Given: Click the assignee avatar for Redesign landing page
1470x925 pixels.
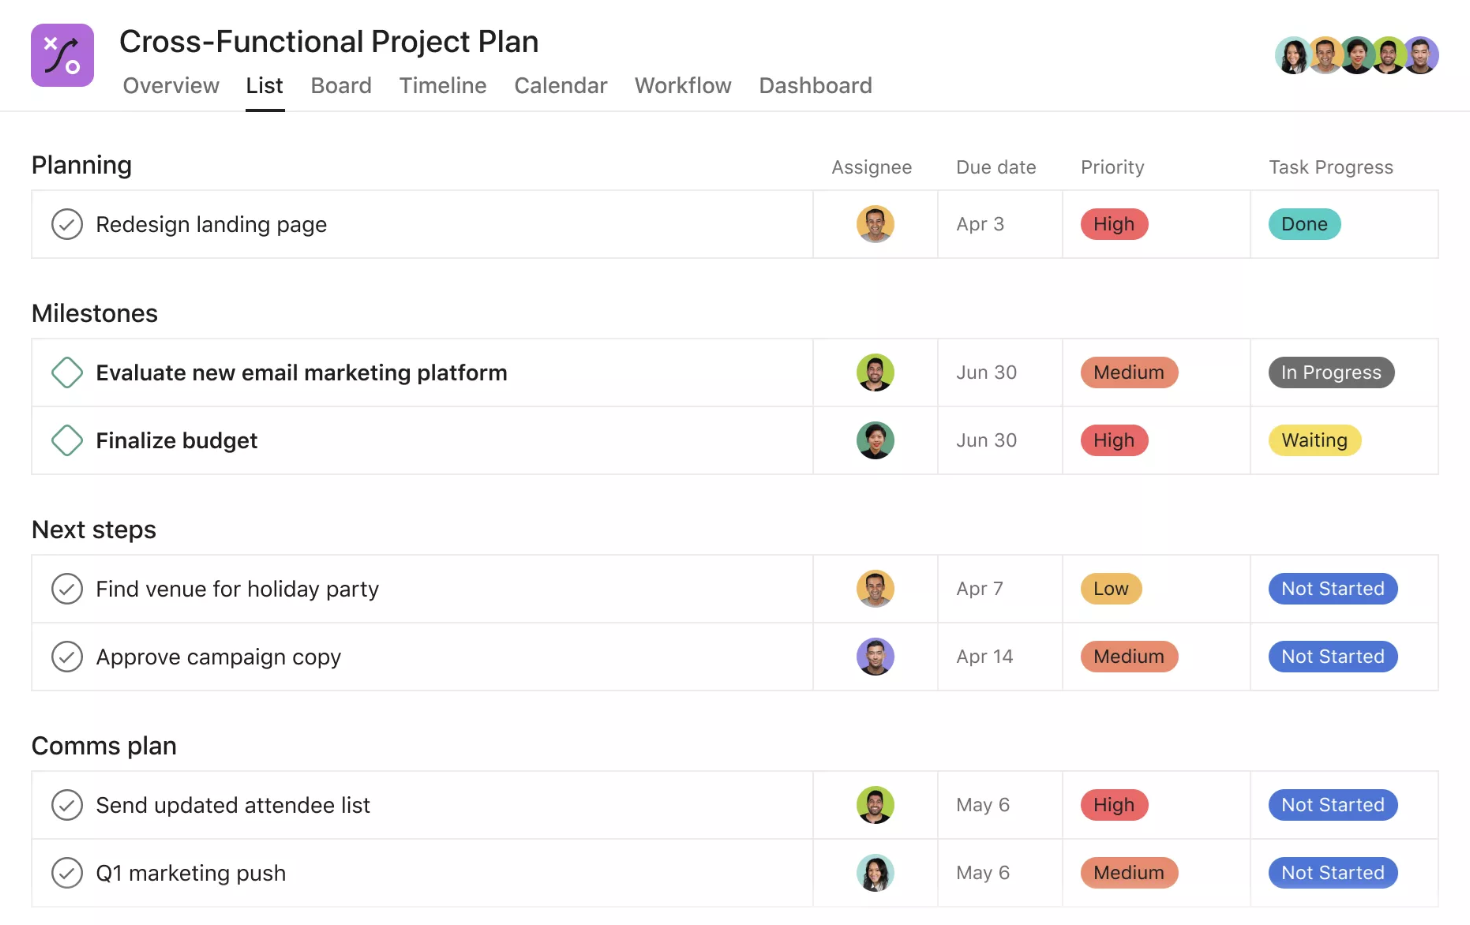Looking at the screenshot, I should (875, 224).
